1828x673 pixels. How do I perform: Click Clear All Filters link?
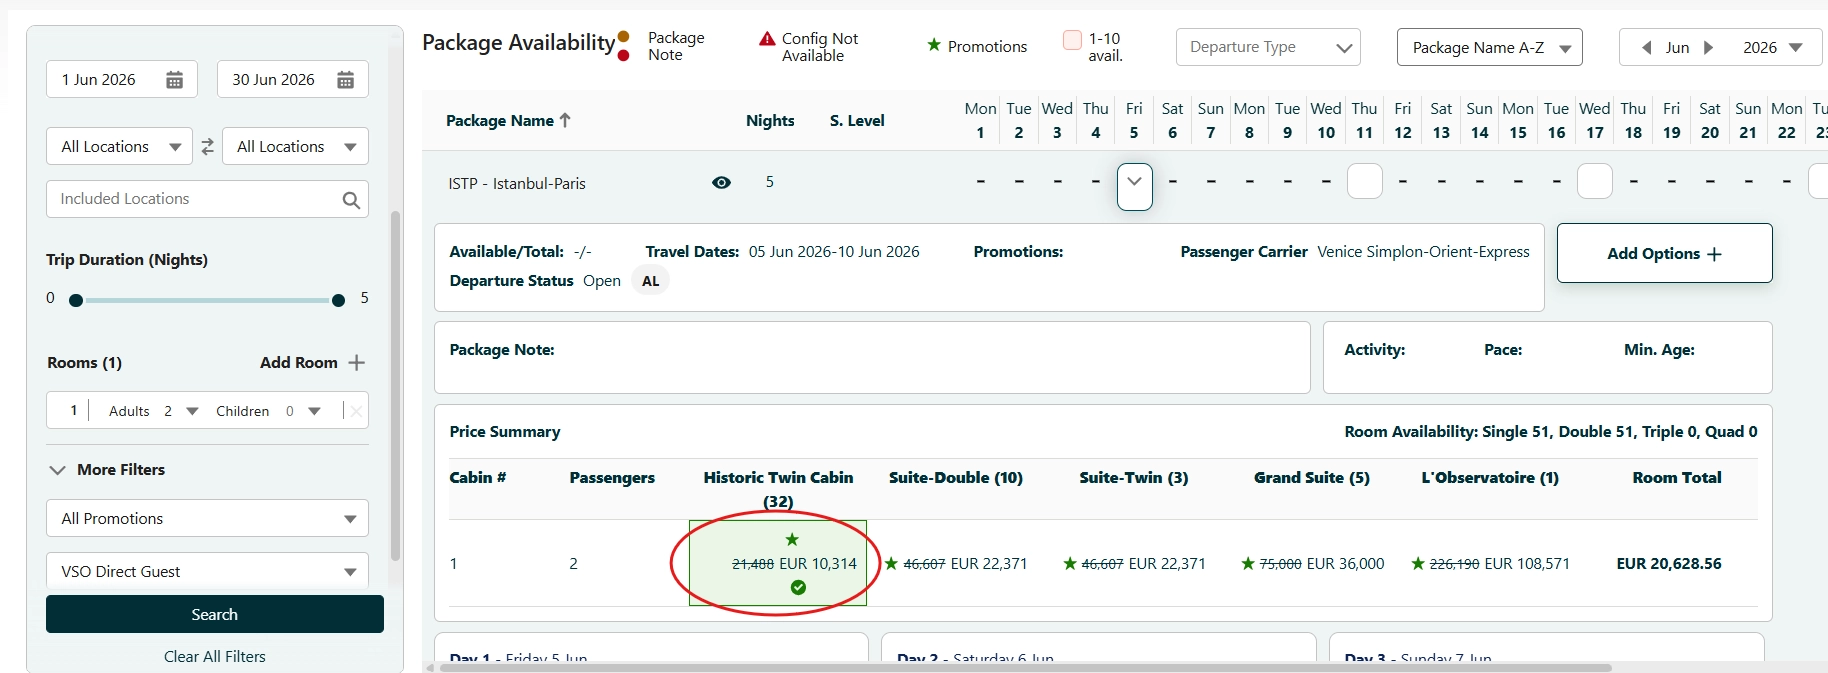(214, 657)
